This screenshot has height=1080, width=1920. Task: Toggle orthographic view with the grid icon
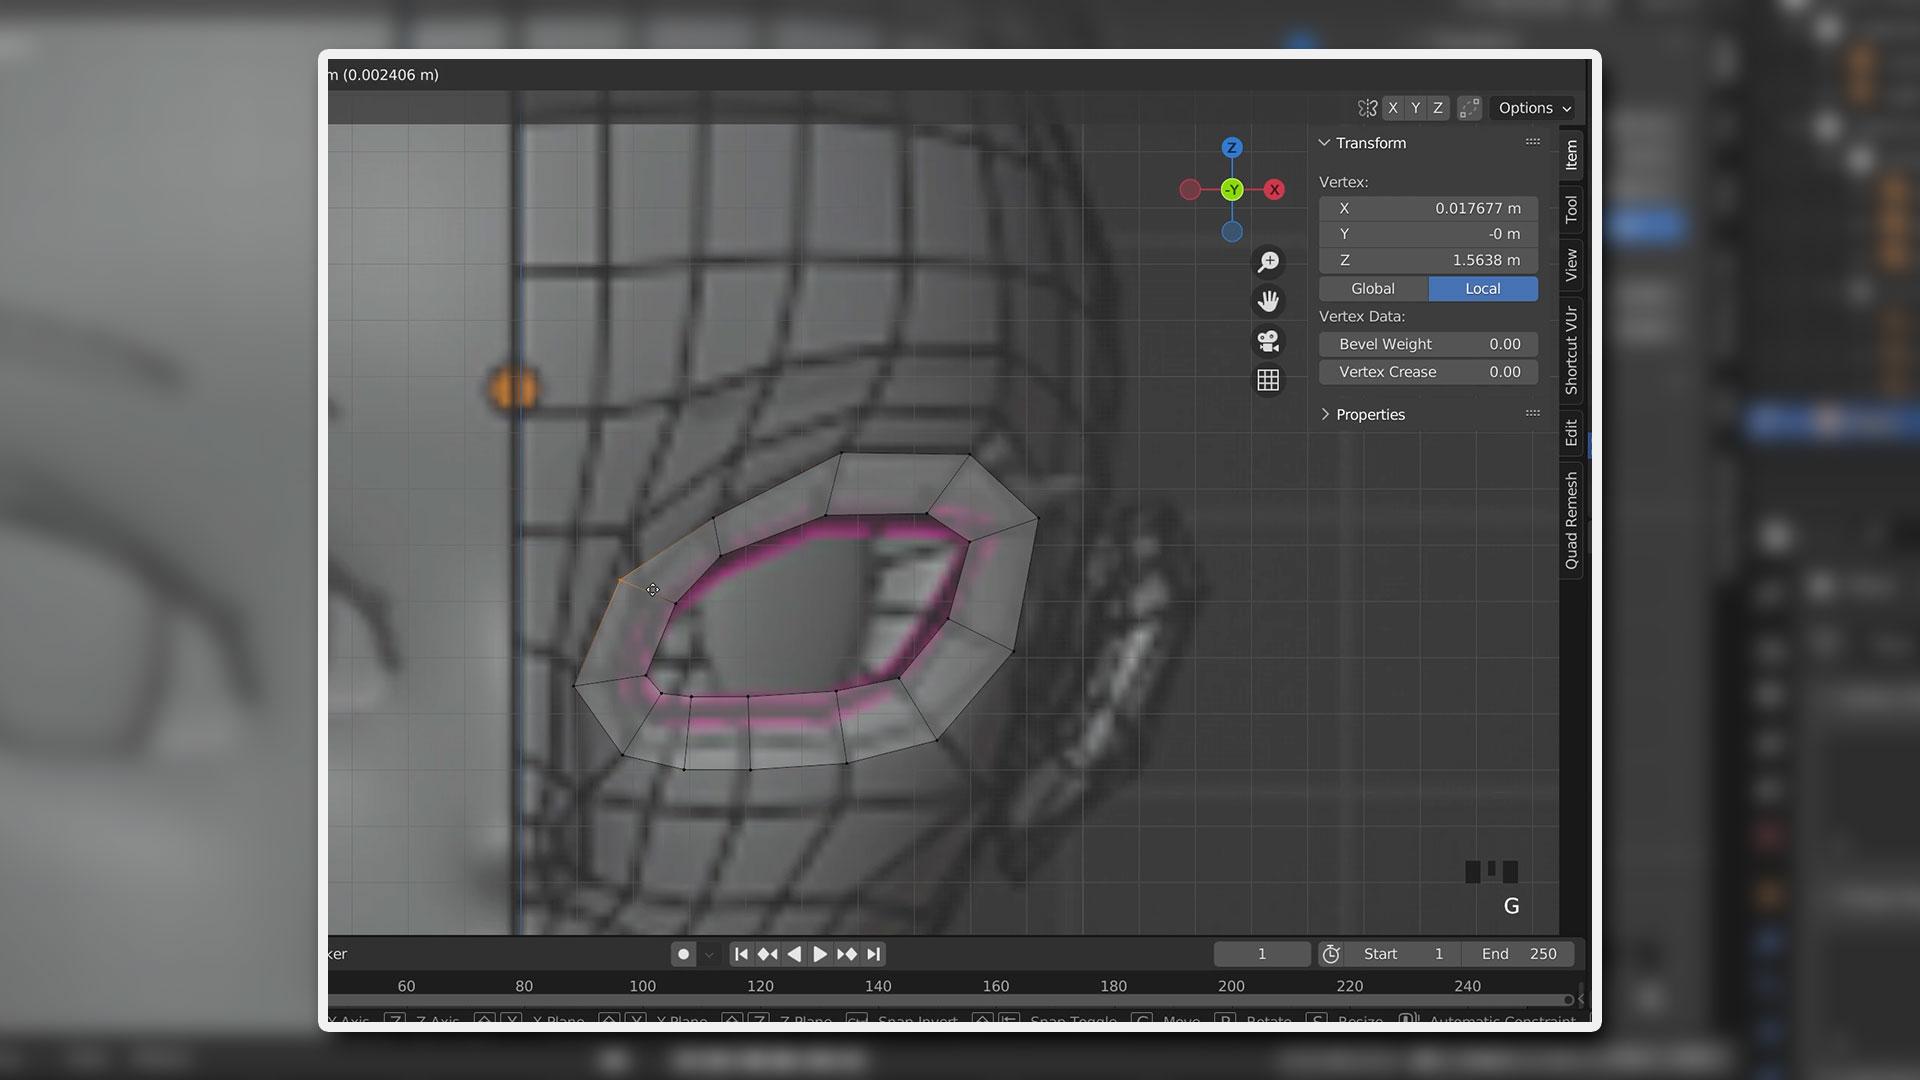pyautogui.click(x=1267, y=380)
